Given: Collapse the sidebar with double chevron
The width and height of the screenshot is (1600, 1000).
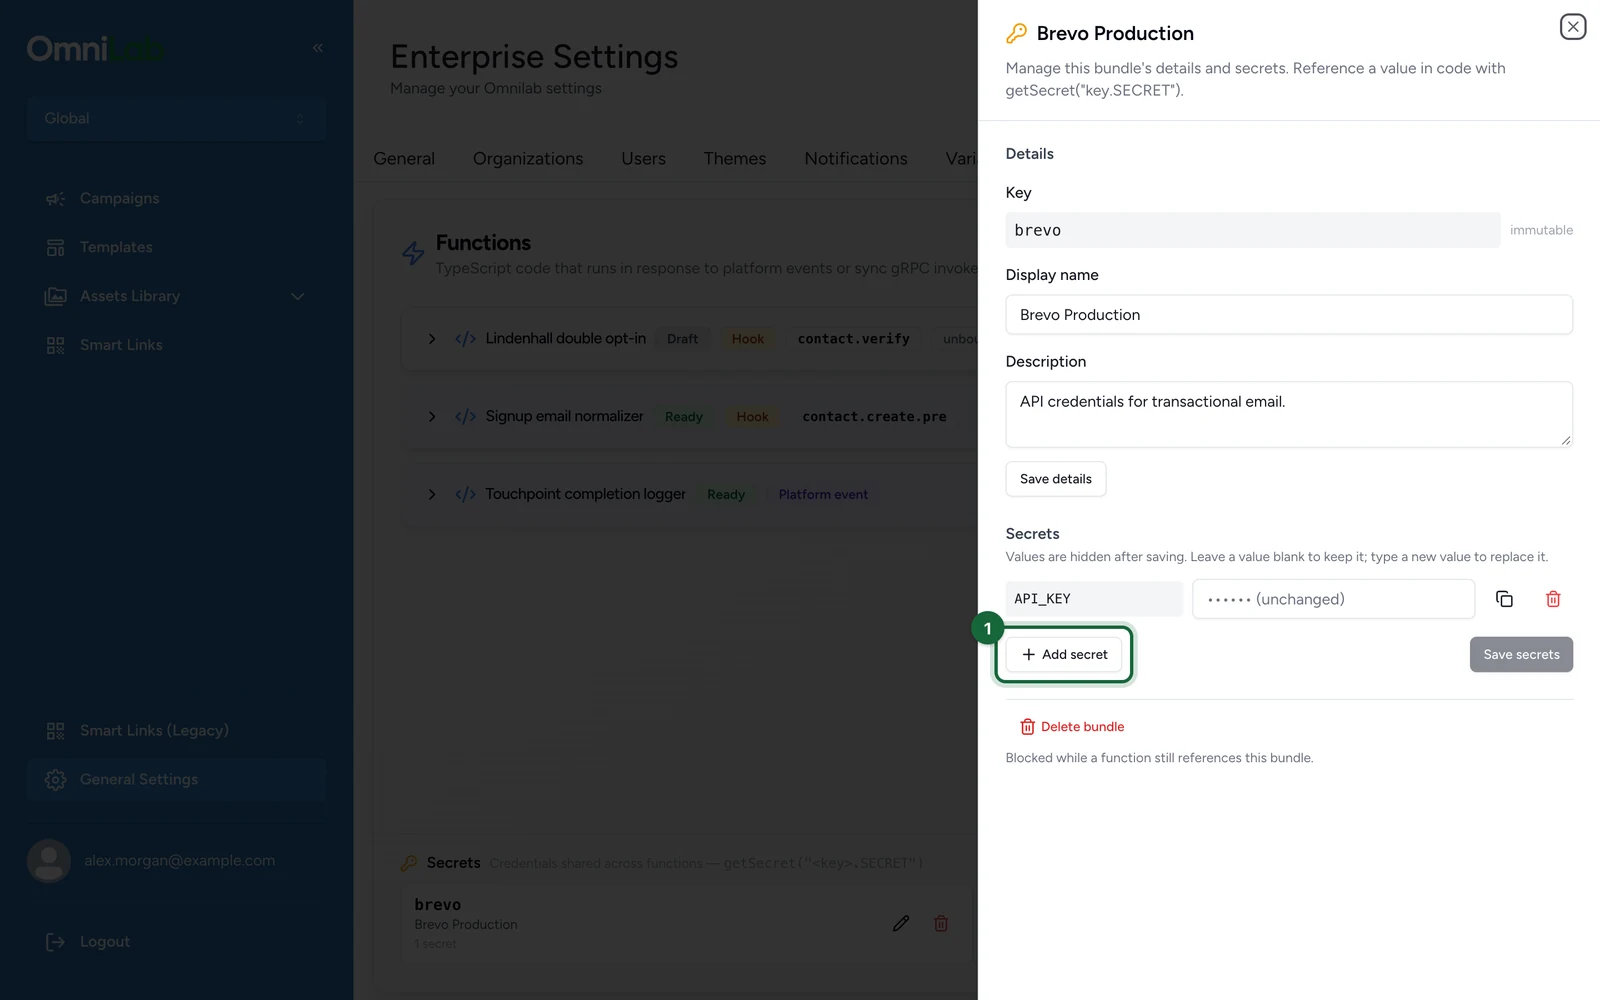Looking at the screenshot, I should [x=318, y=48].
